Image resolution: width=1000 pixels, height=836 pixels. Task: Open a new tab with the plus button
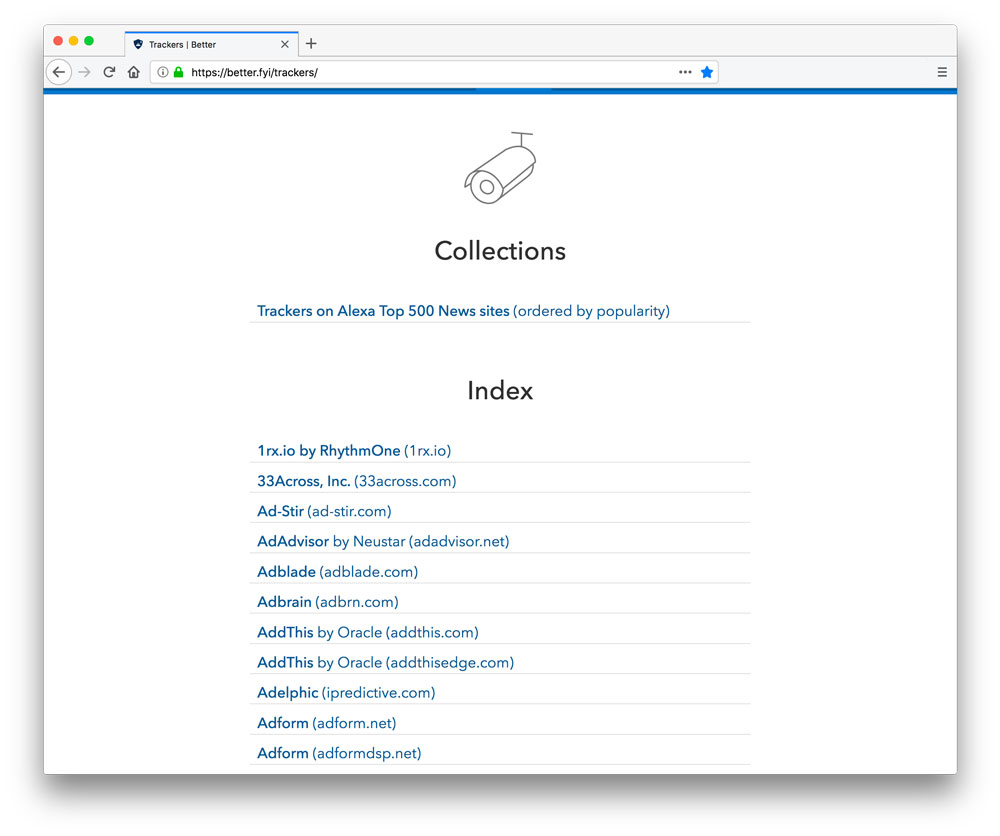pos(311,43)
